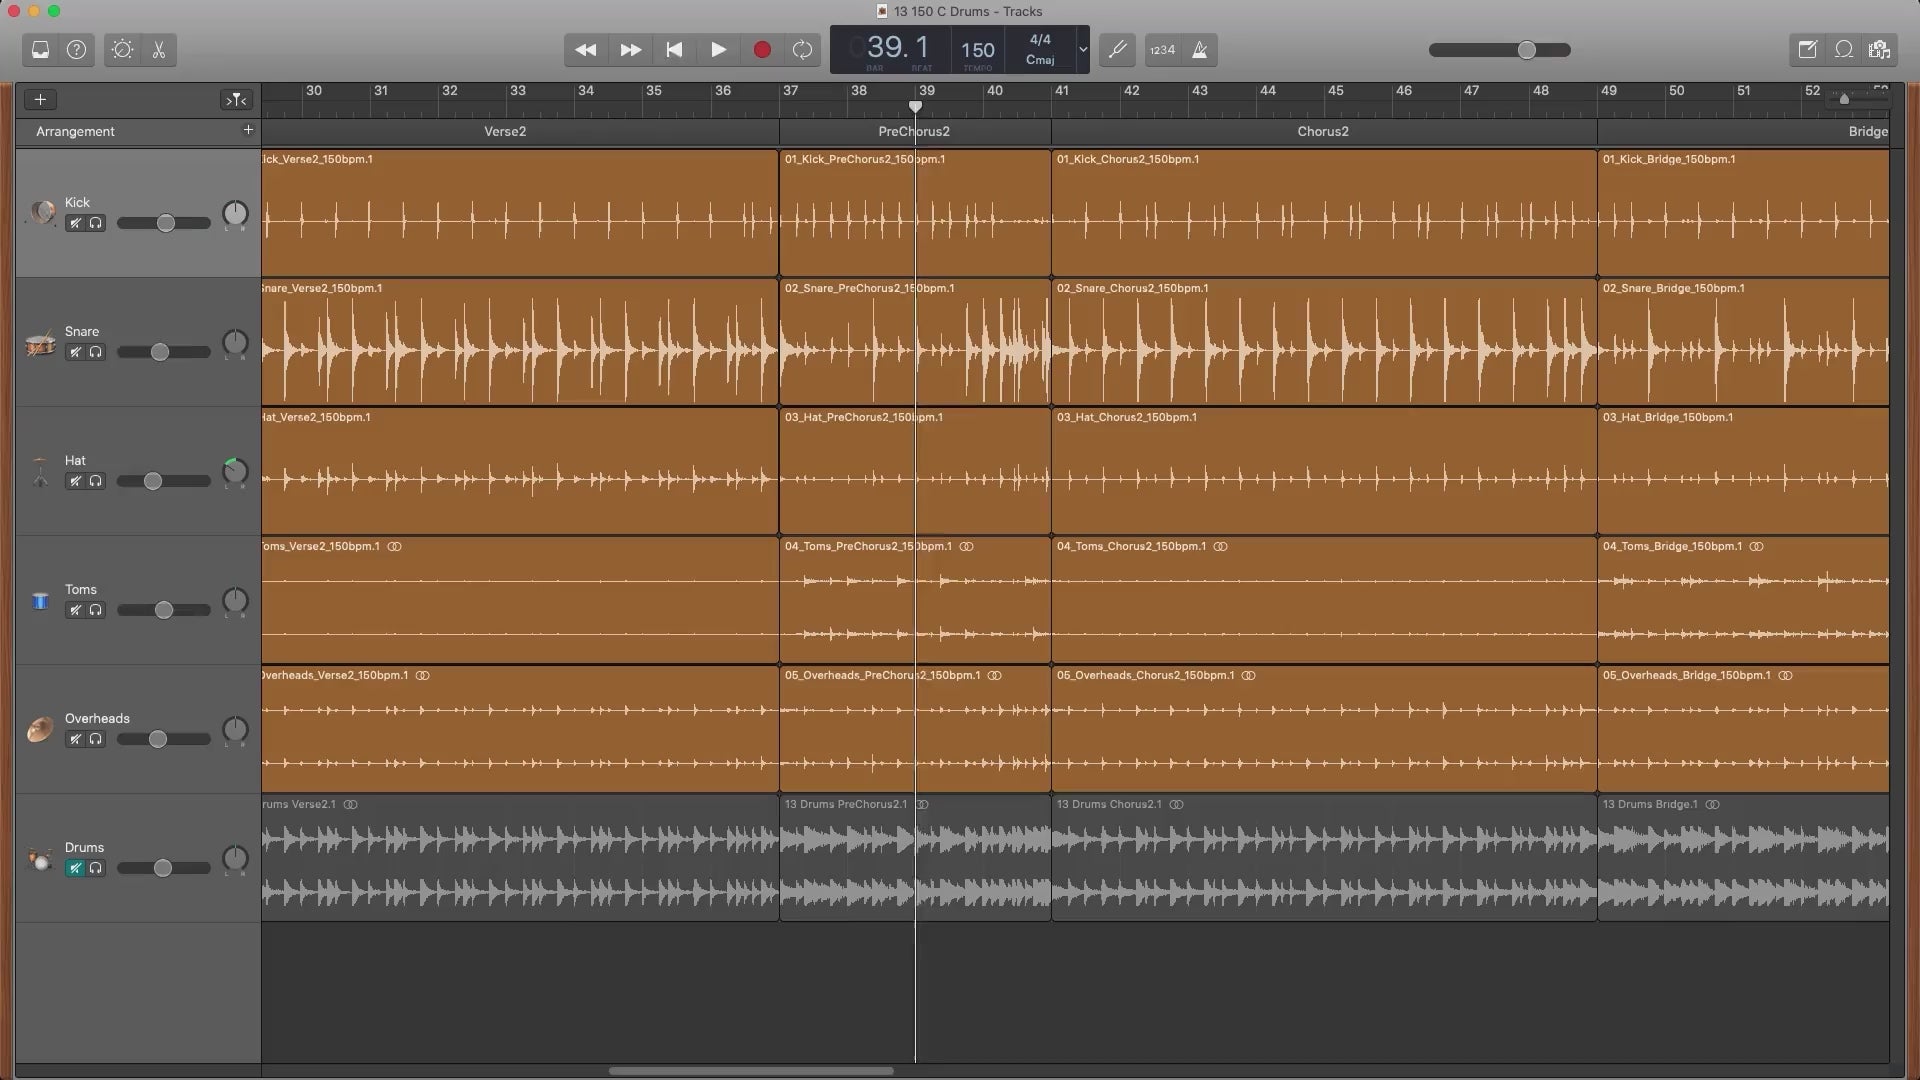The height and width of the screenshot is (1080, 1920).
Task: Solo the Hat track
Action: click(96, 481)
